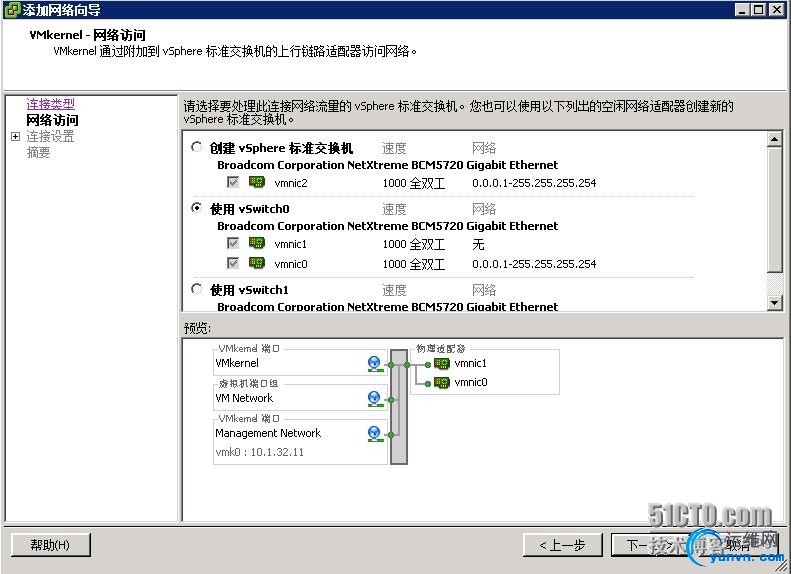This screenshot has width=791, height=574.
Task: Click the vmnic0 label in the preview
Action: coord(471,382)
